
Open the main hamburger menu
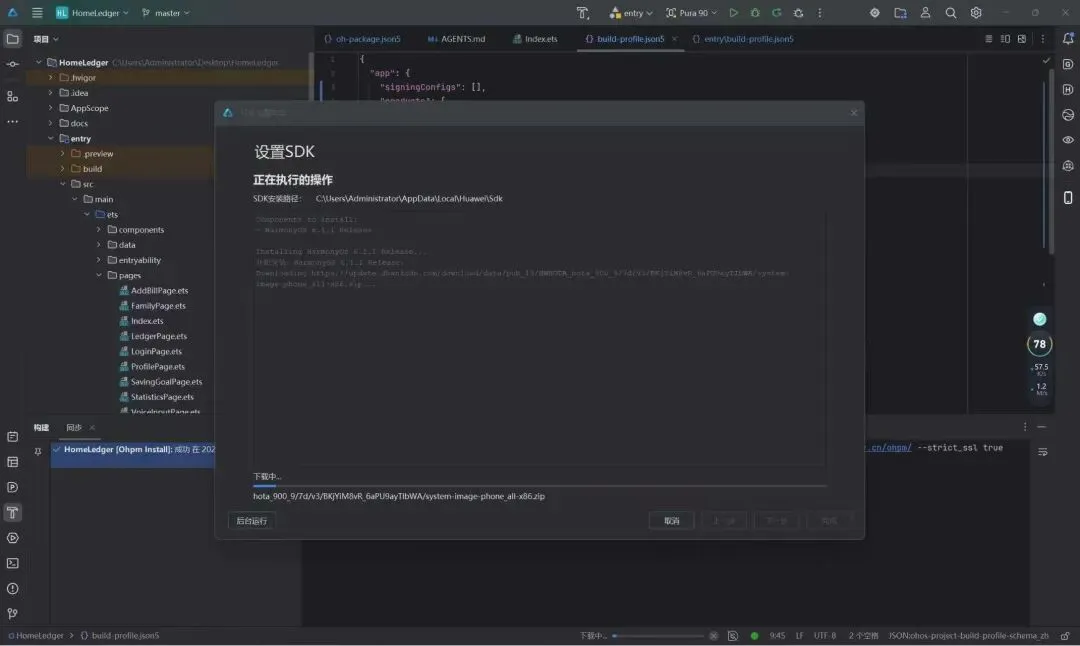(37, 12)
